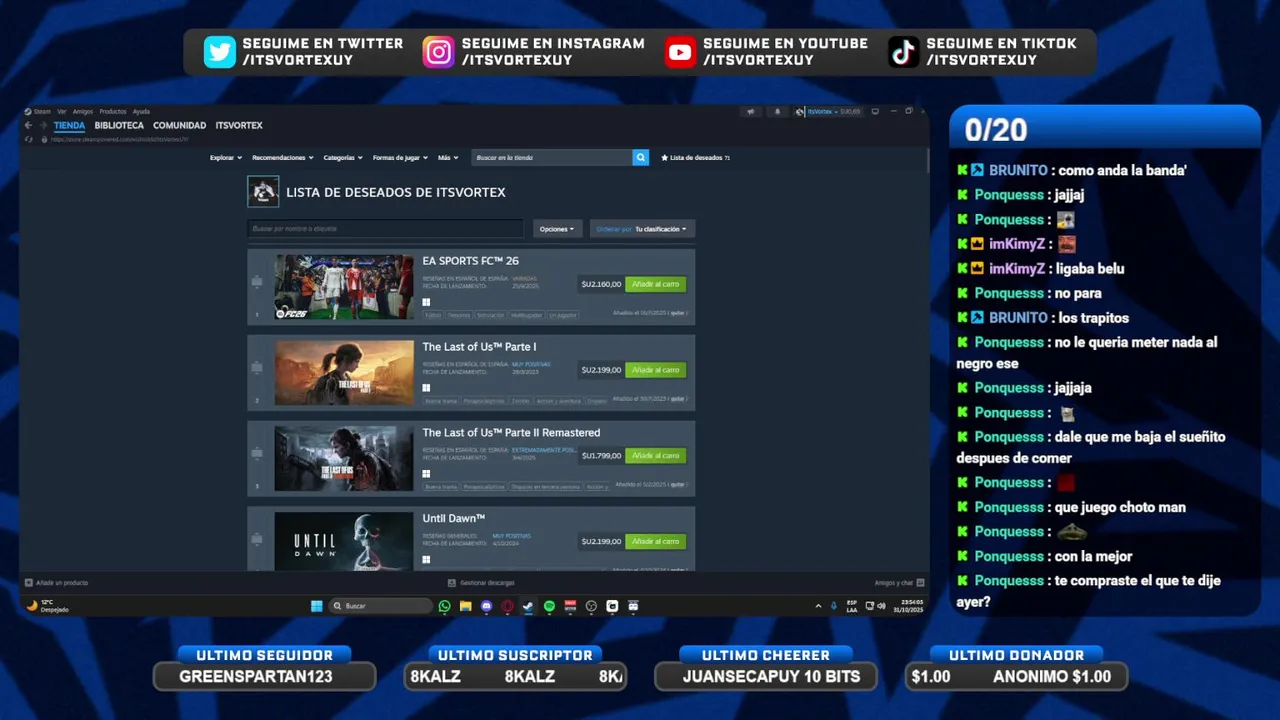Open the EA SPORTS FC 26 cover thumbnail
1280x720 pixels.
pos(344,287)
